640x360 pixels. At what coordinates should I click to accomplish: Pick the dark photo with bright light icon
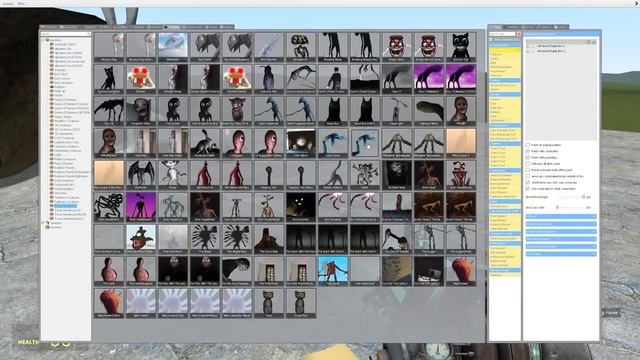[301, 142]
